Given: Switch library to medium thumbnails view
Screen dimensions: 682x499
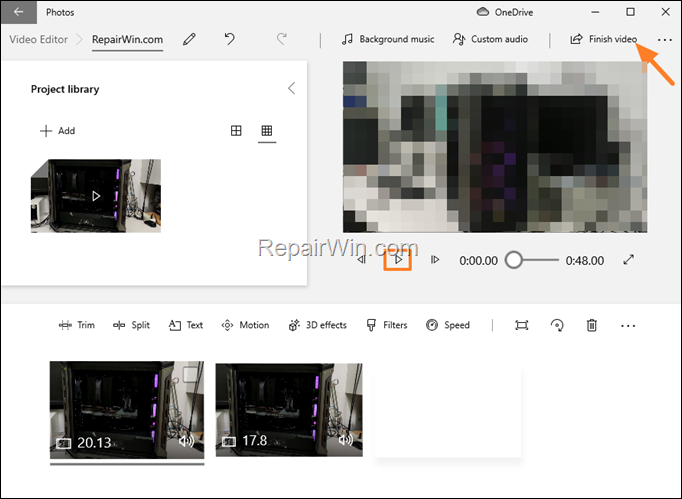Looking at the screenshot, I should (x=236, y=131).
